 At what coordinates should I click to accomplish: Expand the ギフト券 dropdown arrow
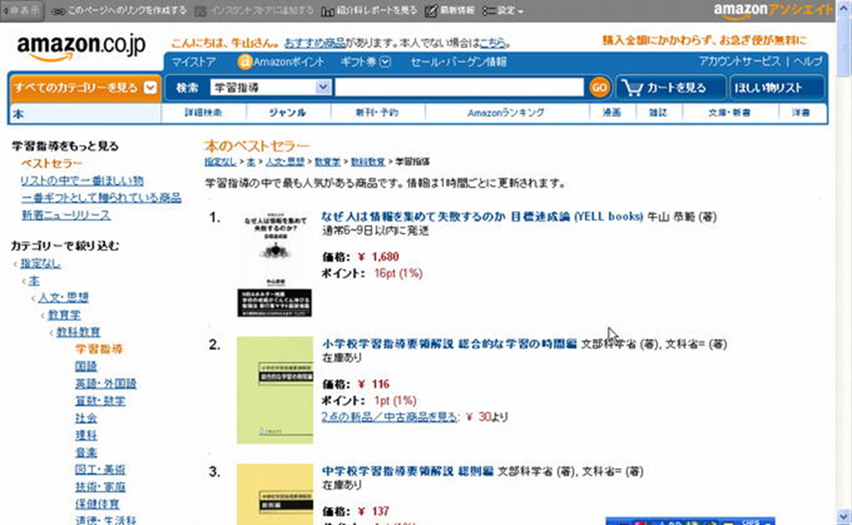click(x=385, y=62)
